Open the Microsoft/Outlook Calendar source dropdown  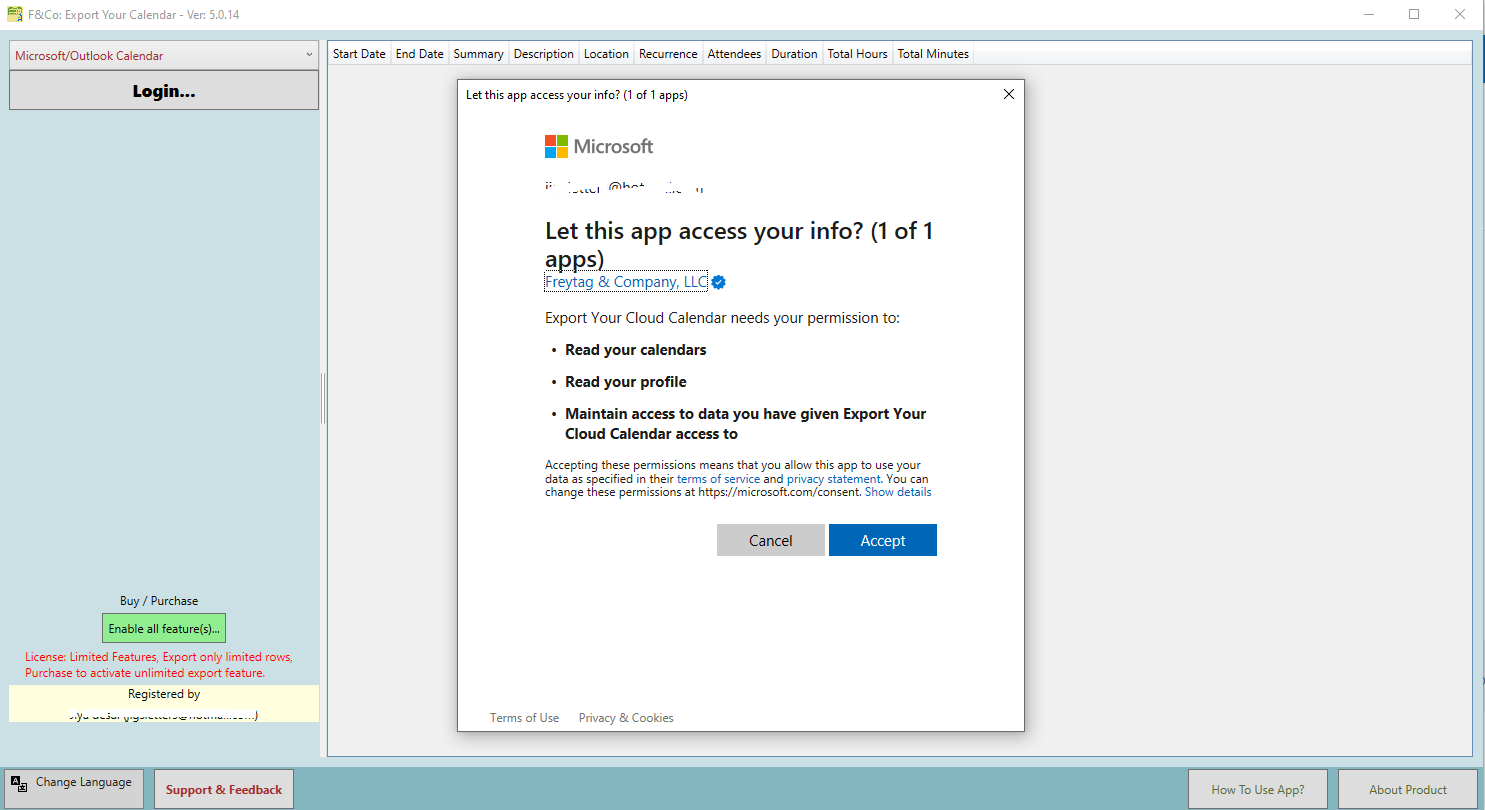pos(164,56)
